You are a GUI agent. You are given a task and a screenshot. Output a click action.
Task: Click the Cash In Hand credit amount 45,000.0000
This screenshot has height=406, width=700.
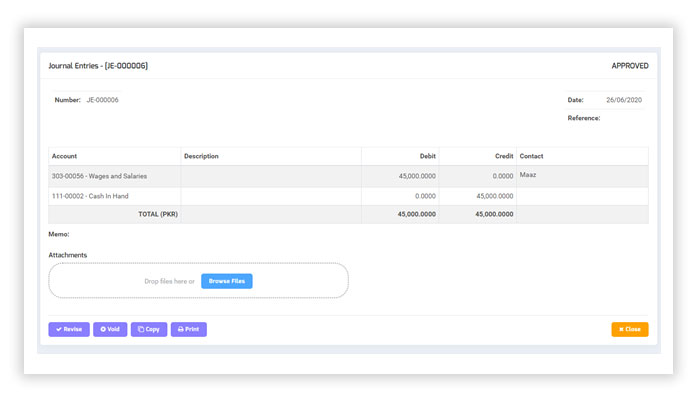[495, 196]
